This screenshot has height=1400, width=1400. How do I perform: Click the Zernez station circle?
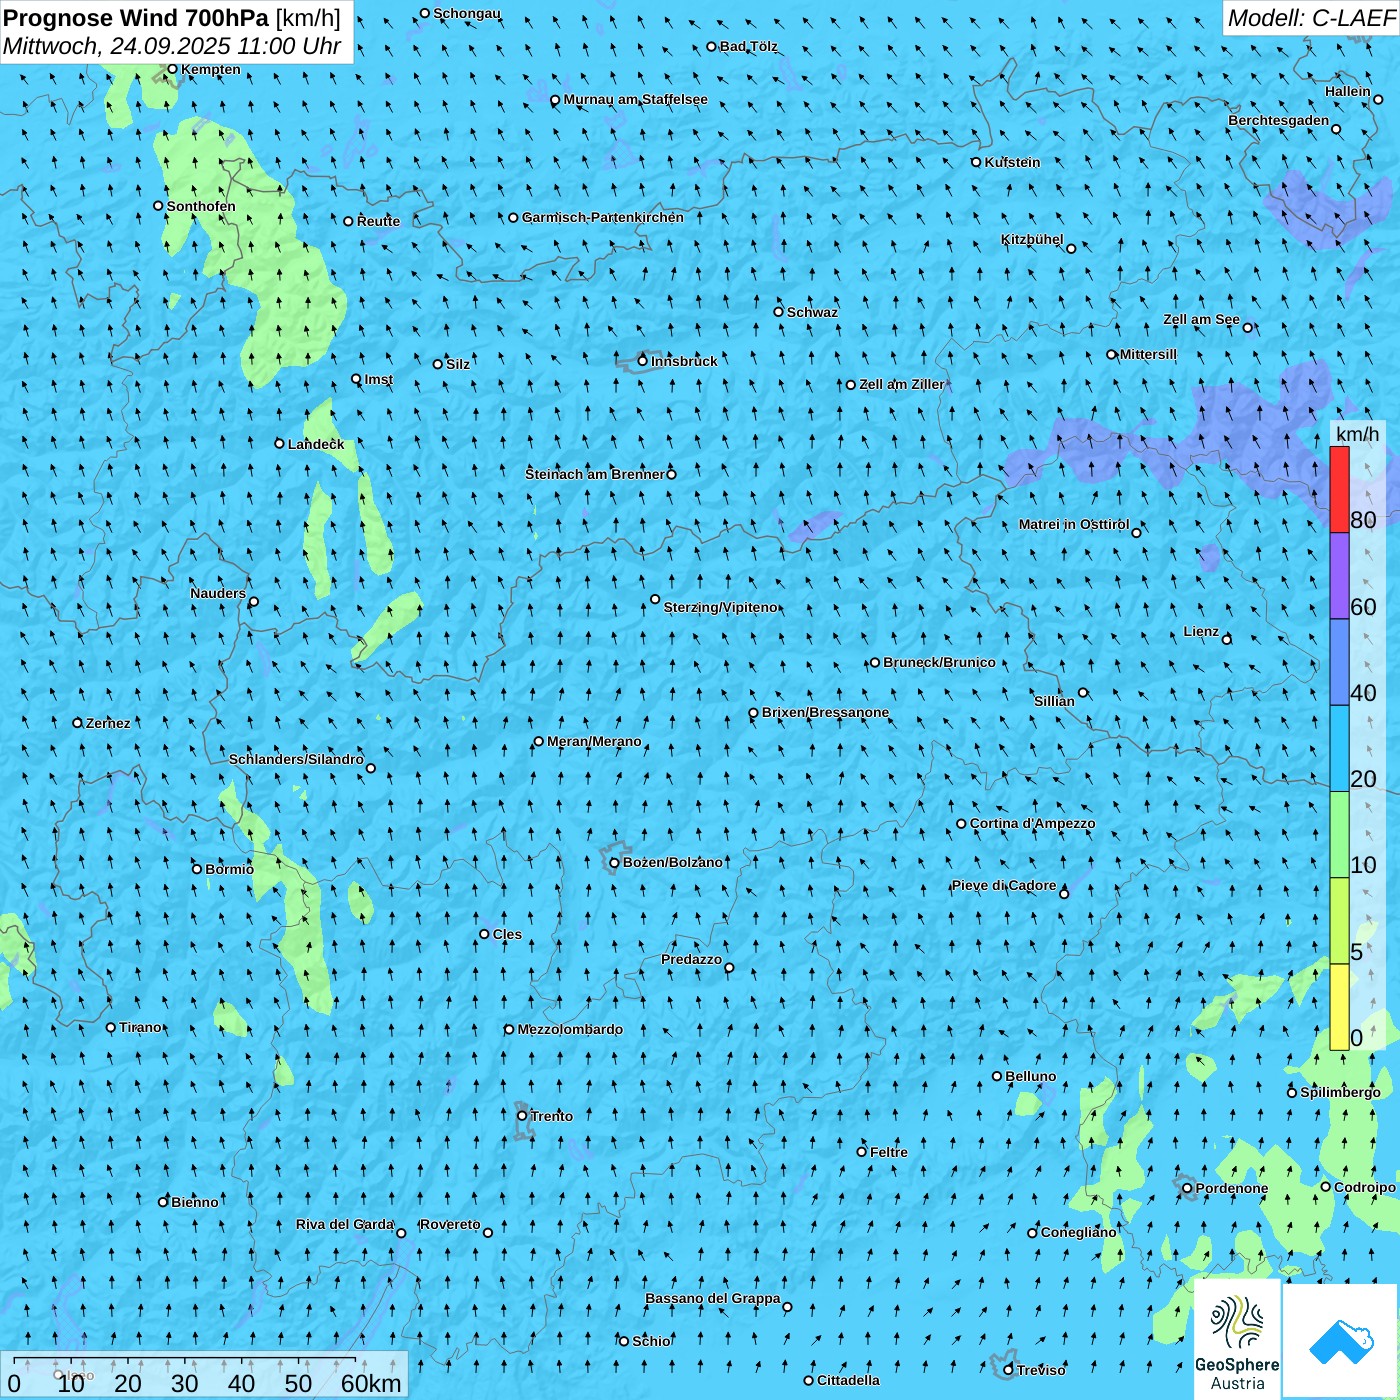[78, 723]
